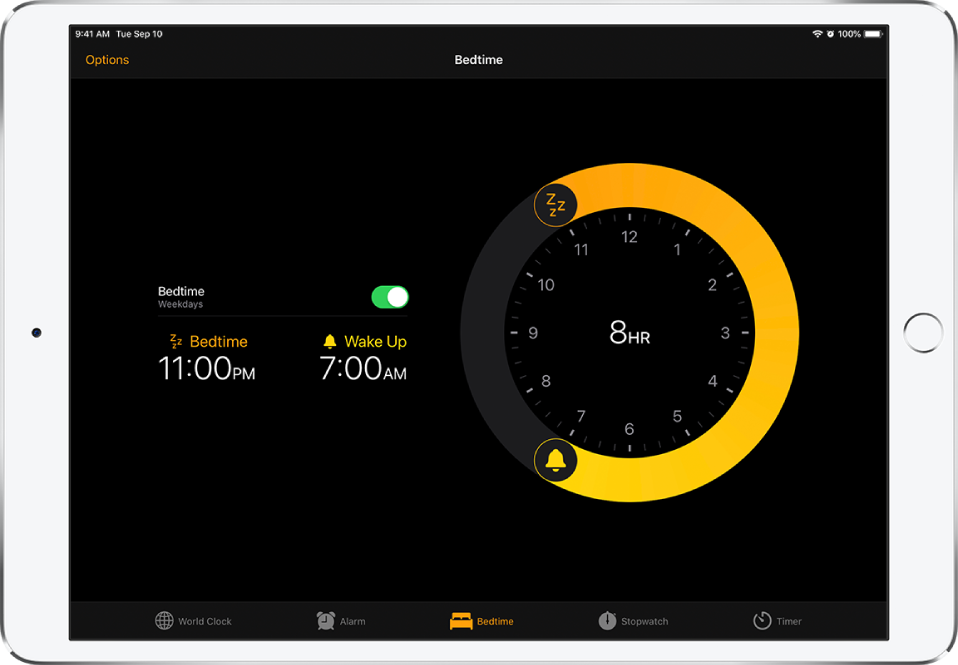Tap the bell wake handle on dial
The height and width of the screenshot is (665, 958).
point(555,461)
